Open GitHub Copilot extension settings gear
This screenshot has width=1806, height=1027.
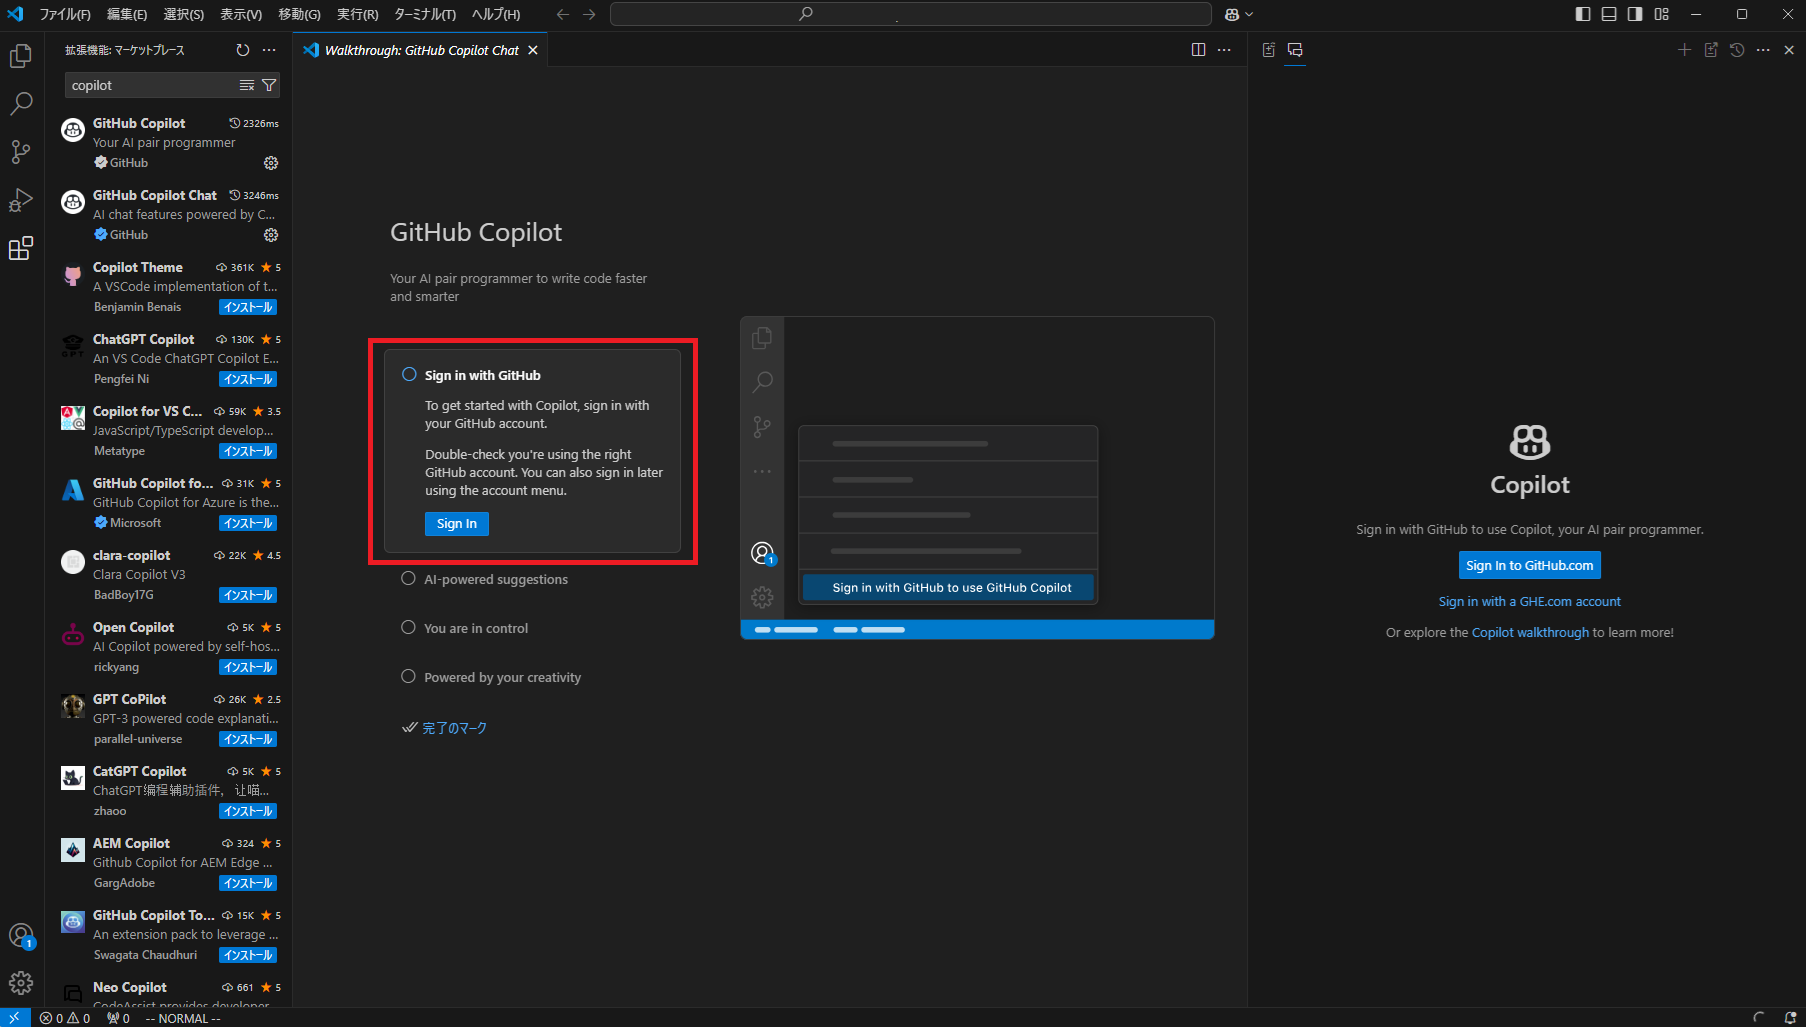click(x=270, y=163)
